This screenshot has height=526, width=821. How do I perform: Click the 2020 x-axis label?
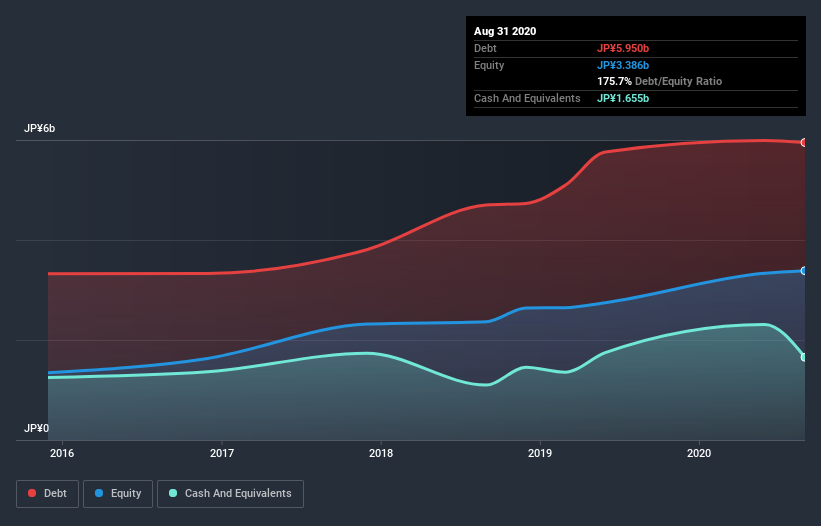pyautogui.click(x=699, y=453)
